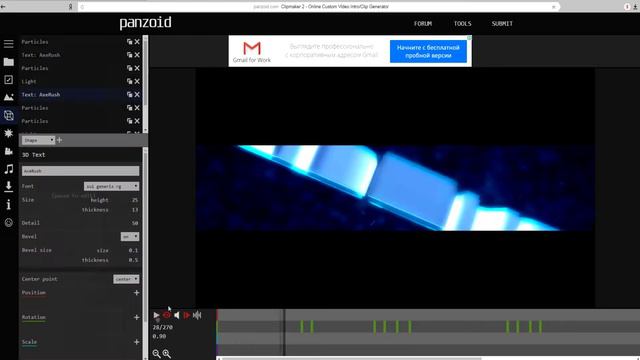Image resolution: width=640 pixels, height=360 pixels.
Task: Play the timeline preview
Action: 156,315
